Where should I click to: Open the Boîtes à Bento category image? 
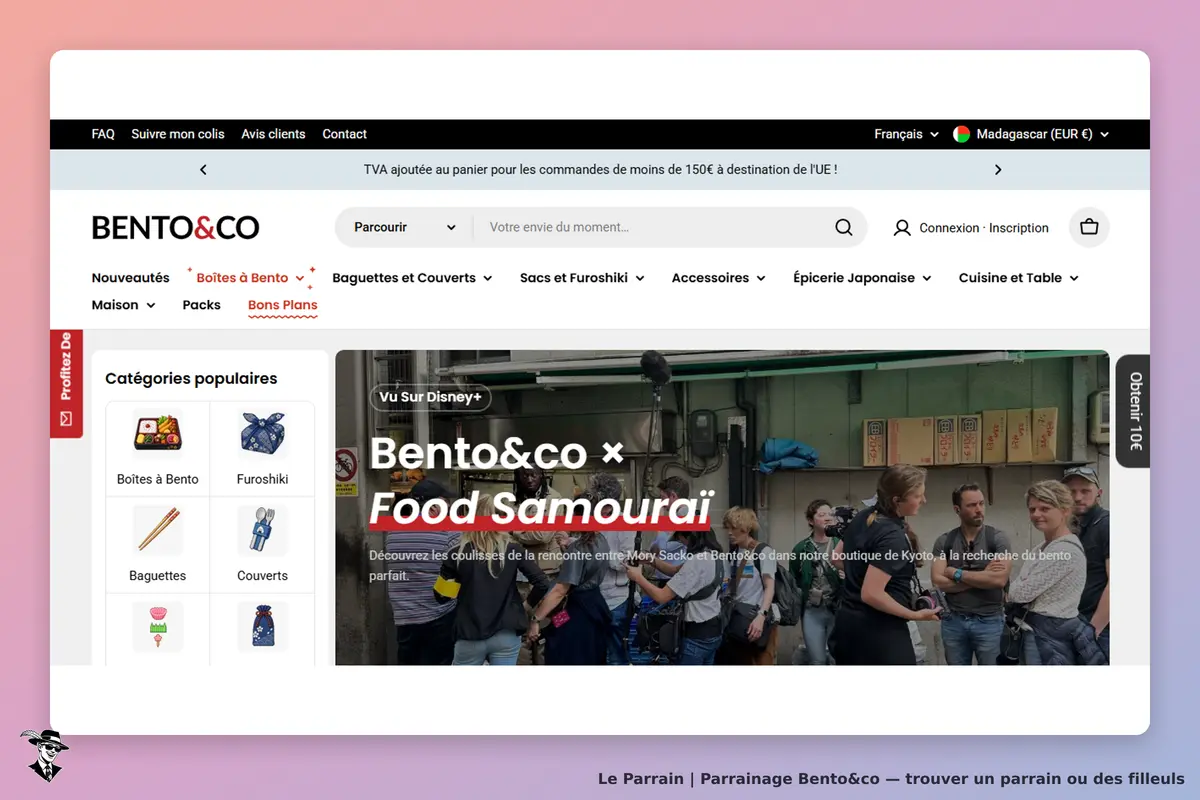158,434
